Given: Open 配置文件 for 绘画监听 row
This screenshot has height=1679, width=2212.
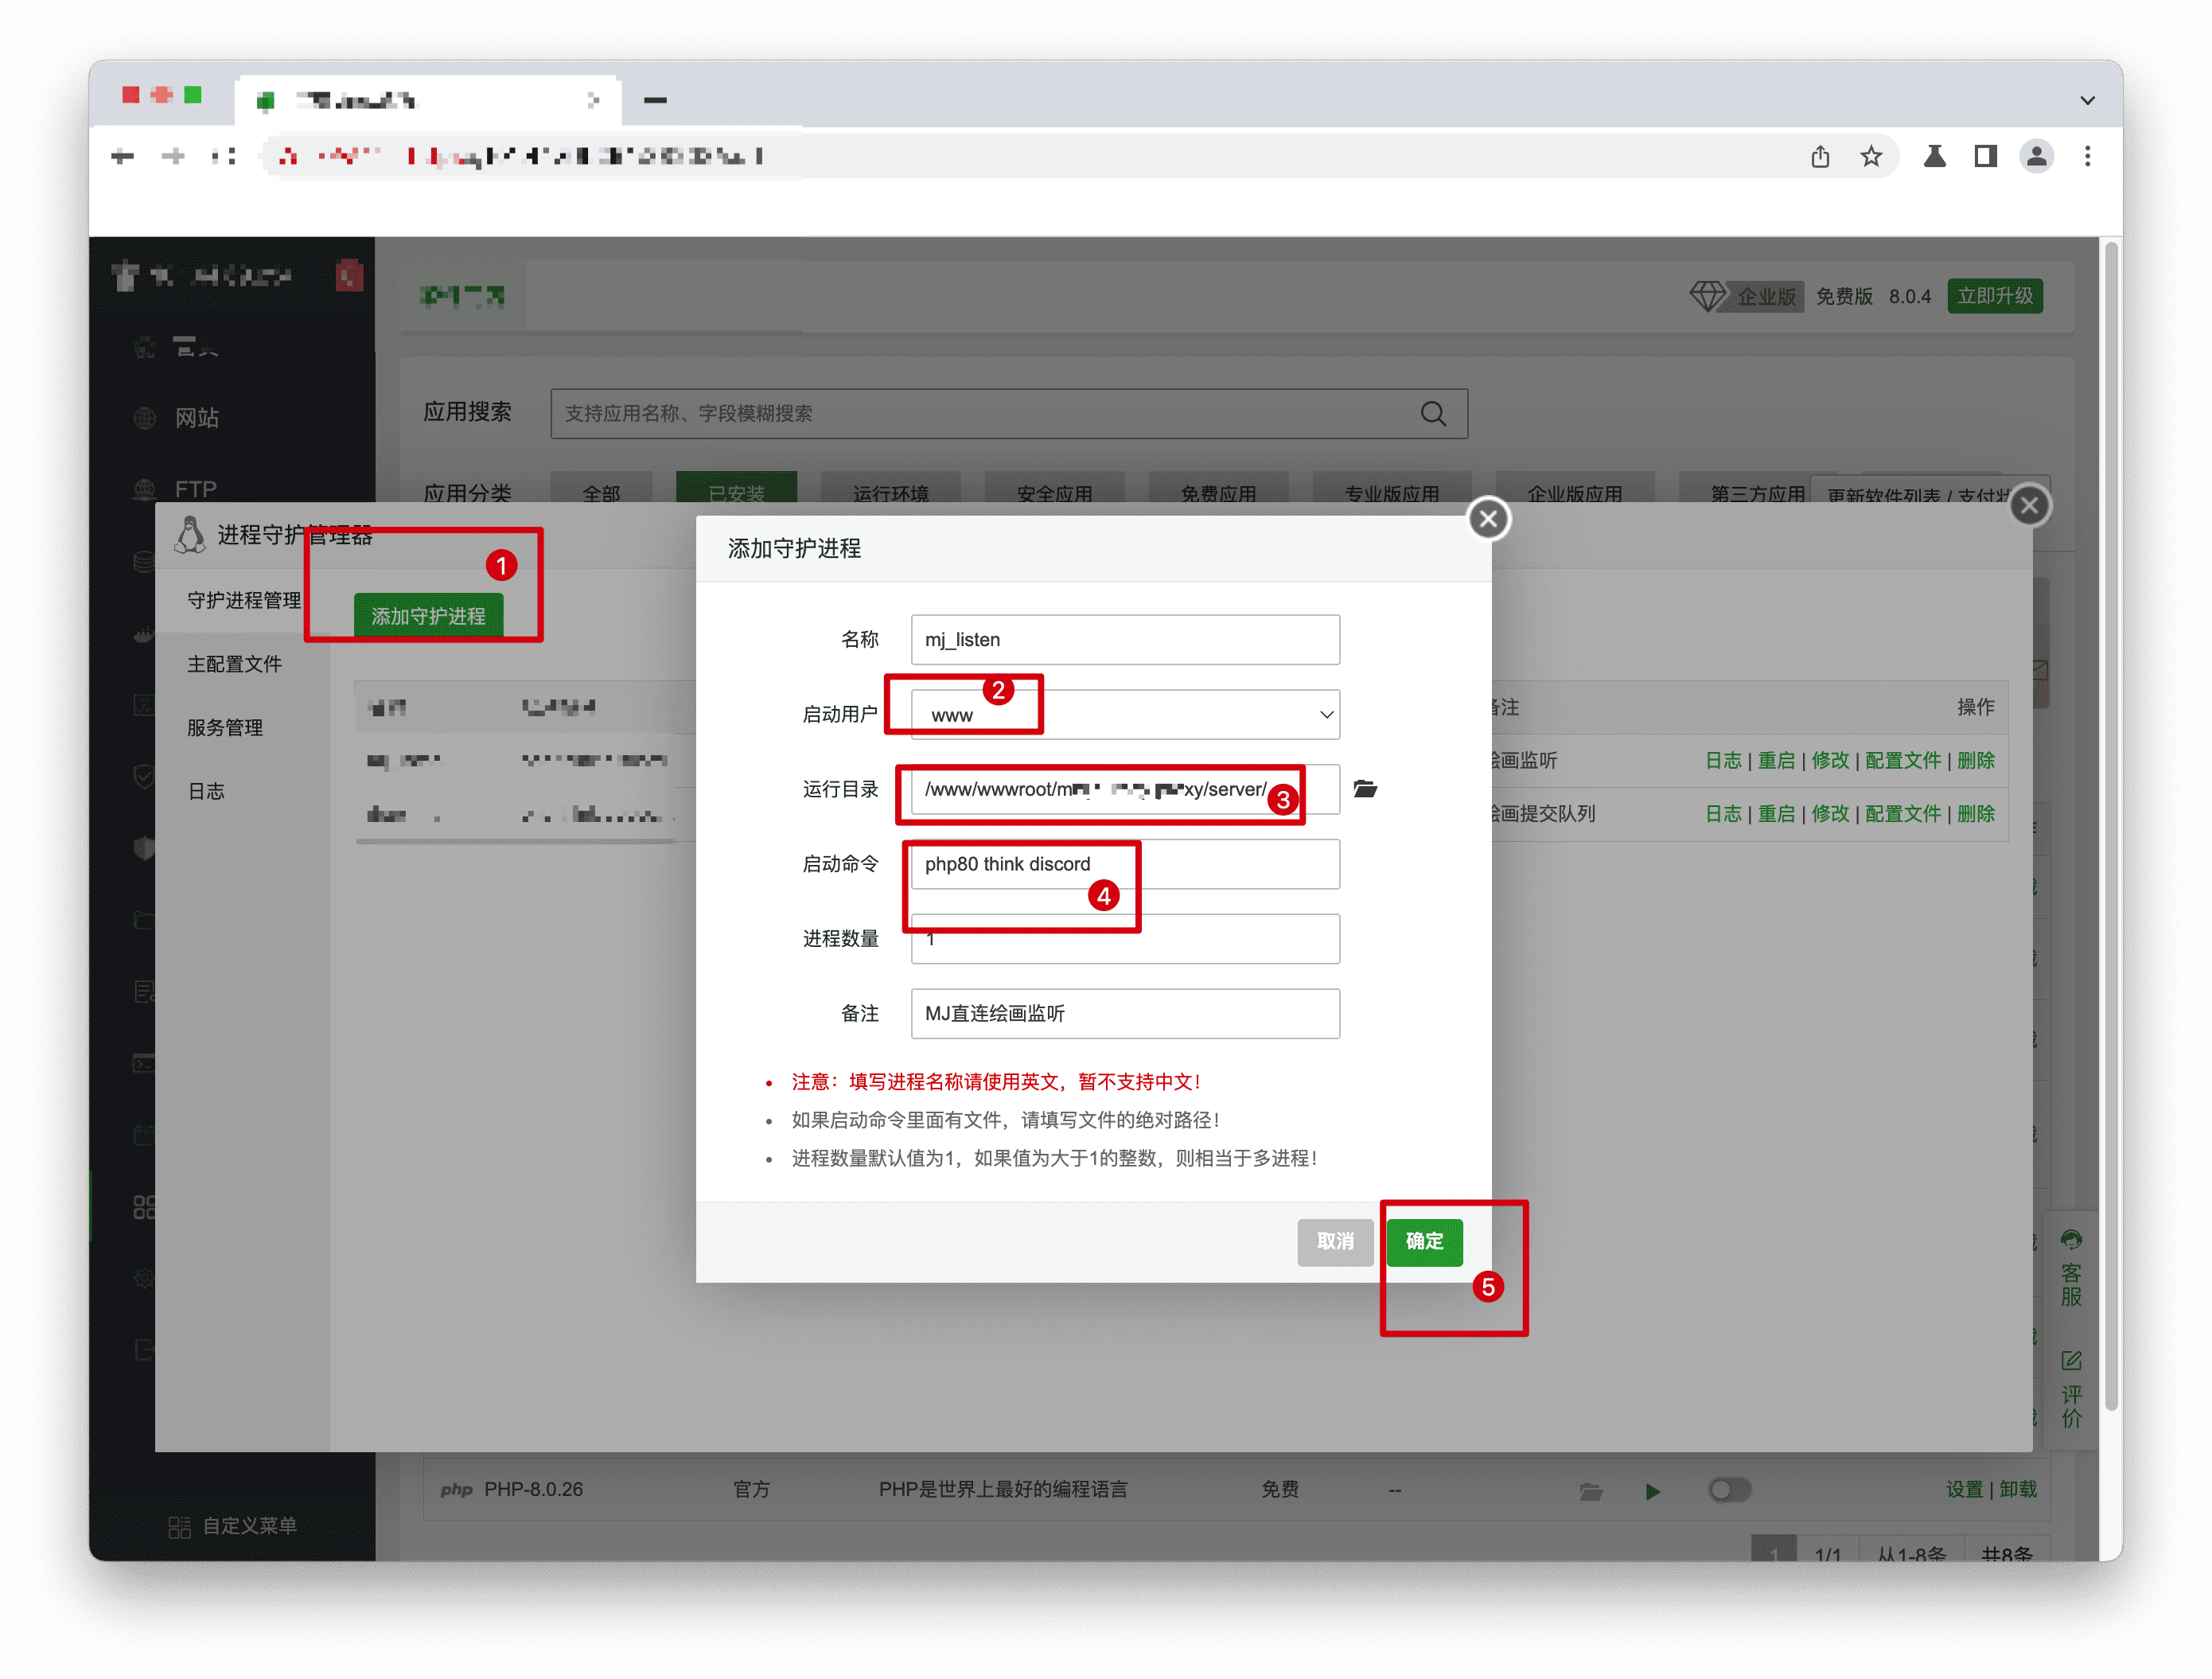Looking at the screenshot, I should [1902, 760].
